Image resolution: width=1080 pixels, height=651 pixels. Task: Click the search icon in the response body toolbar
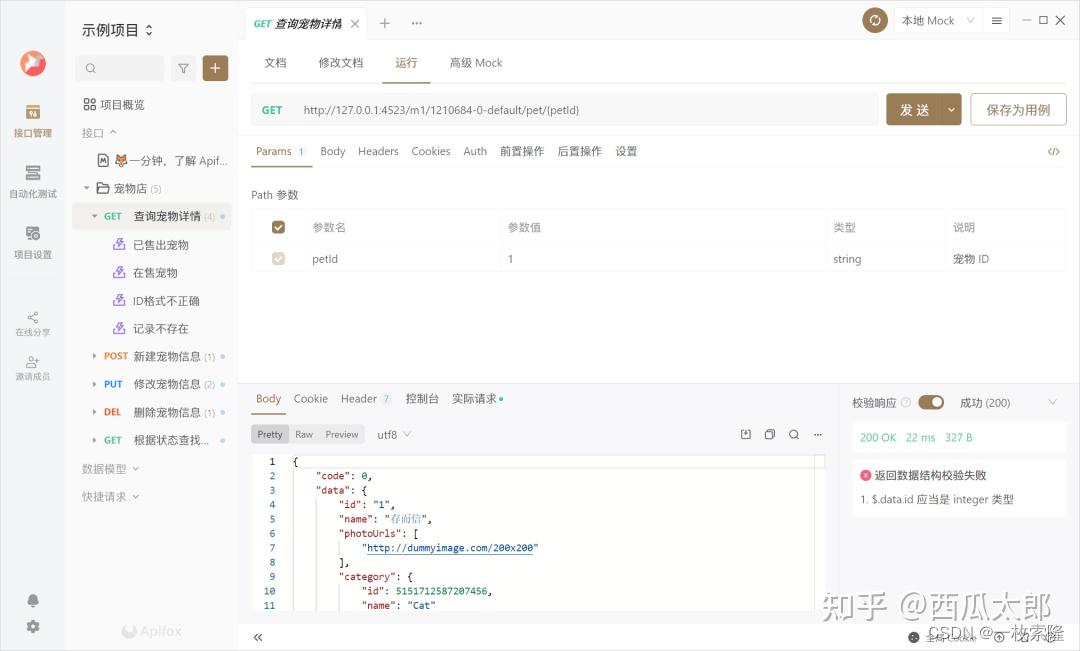coord(793,434)
